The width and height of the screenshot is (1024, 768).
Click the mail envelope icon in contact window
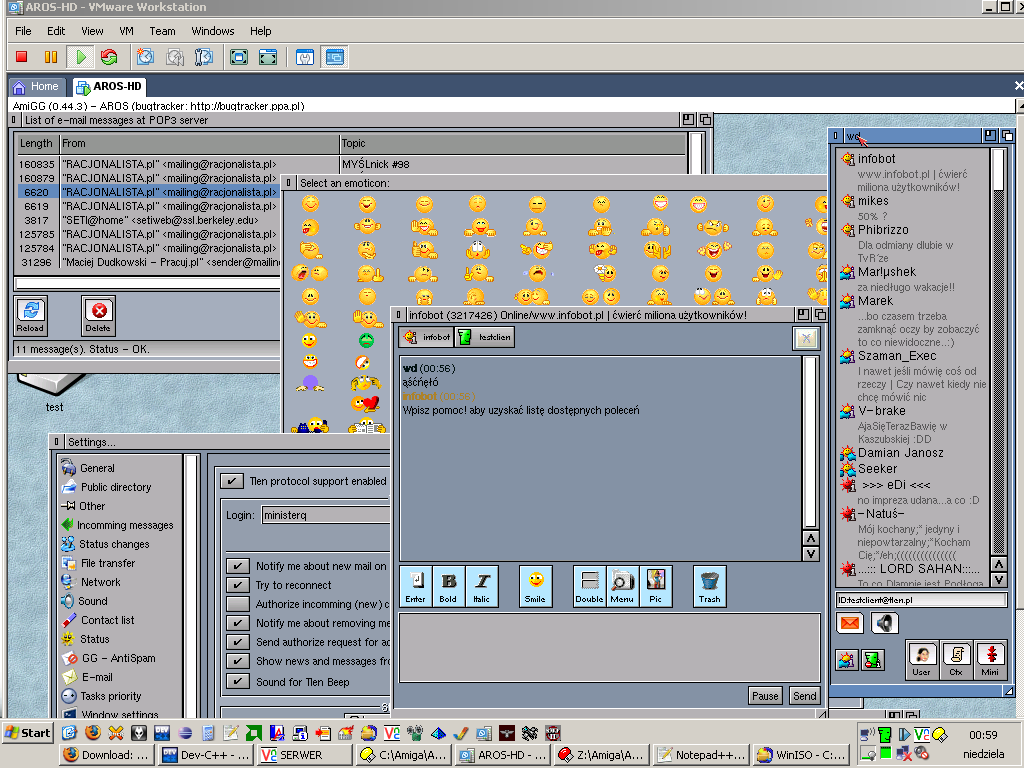click(850, 623)
